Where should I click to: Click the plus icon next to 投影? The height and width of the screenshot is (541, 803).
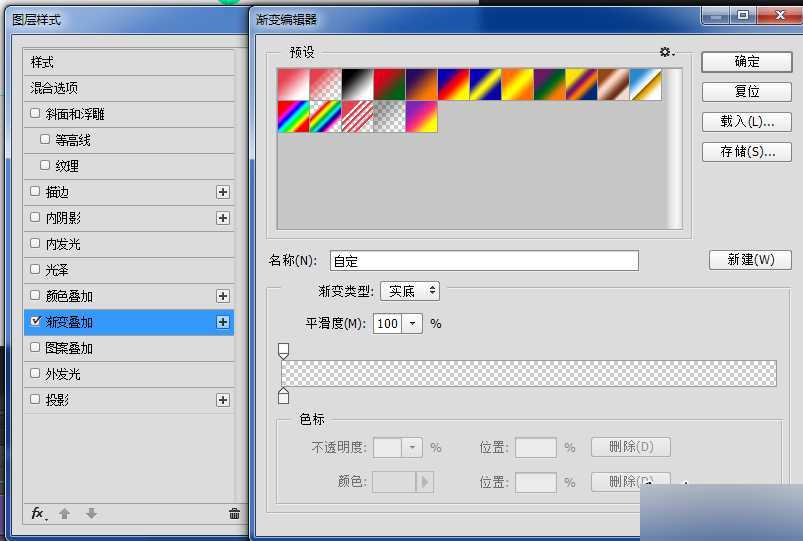[x=223, y=400]
